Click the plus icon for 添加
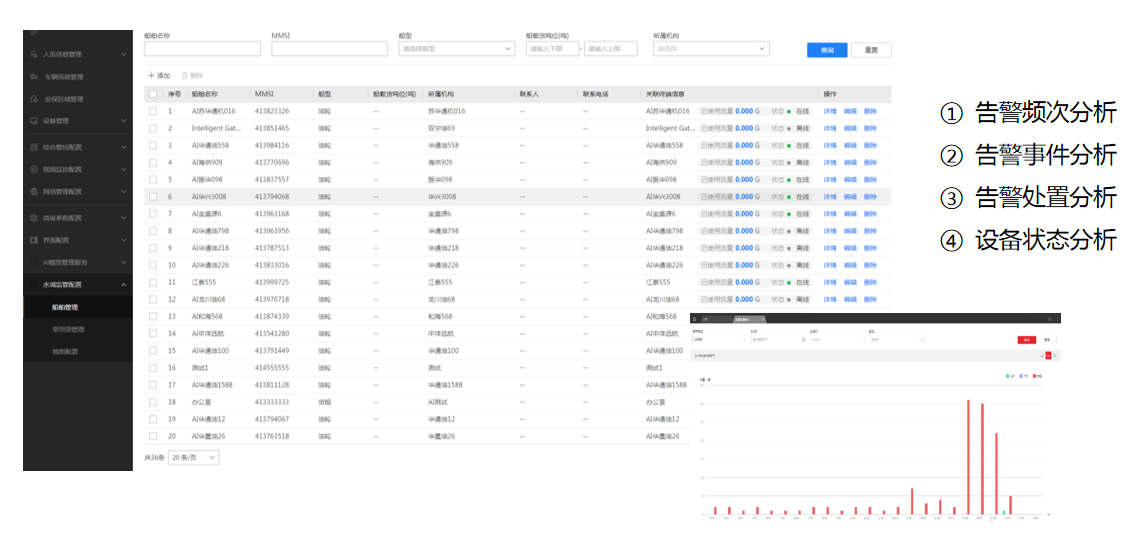The image size is (1143, 539). click(151, 76)
